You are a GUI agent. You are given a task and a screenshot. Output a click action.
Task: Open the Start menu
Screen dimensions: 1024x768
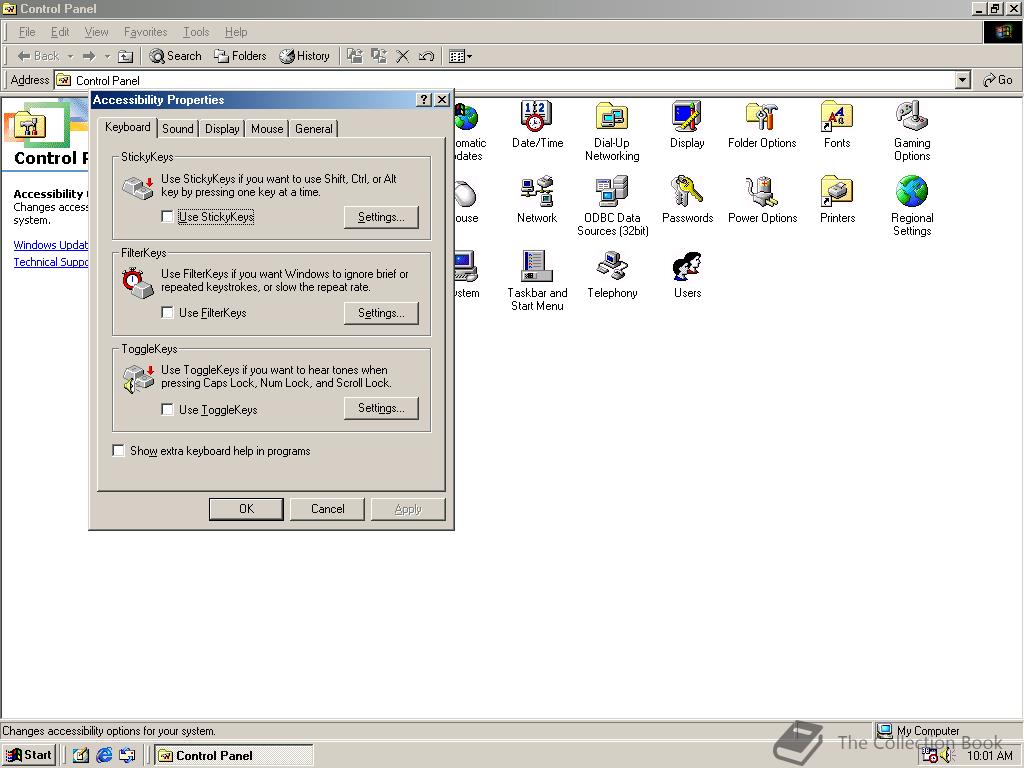[x=29, y=755]
